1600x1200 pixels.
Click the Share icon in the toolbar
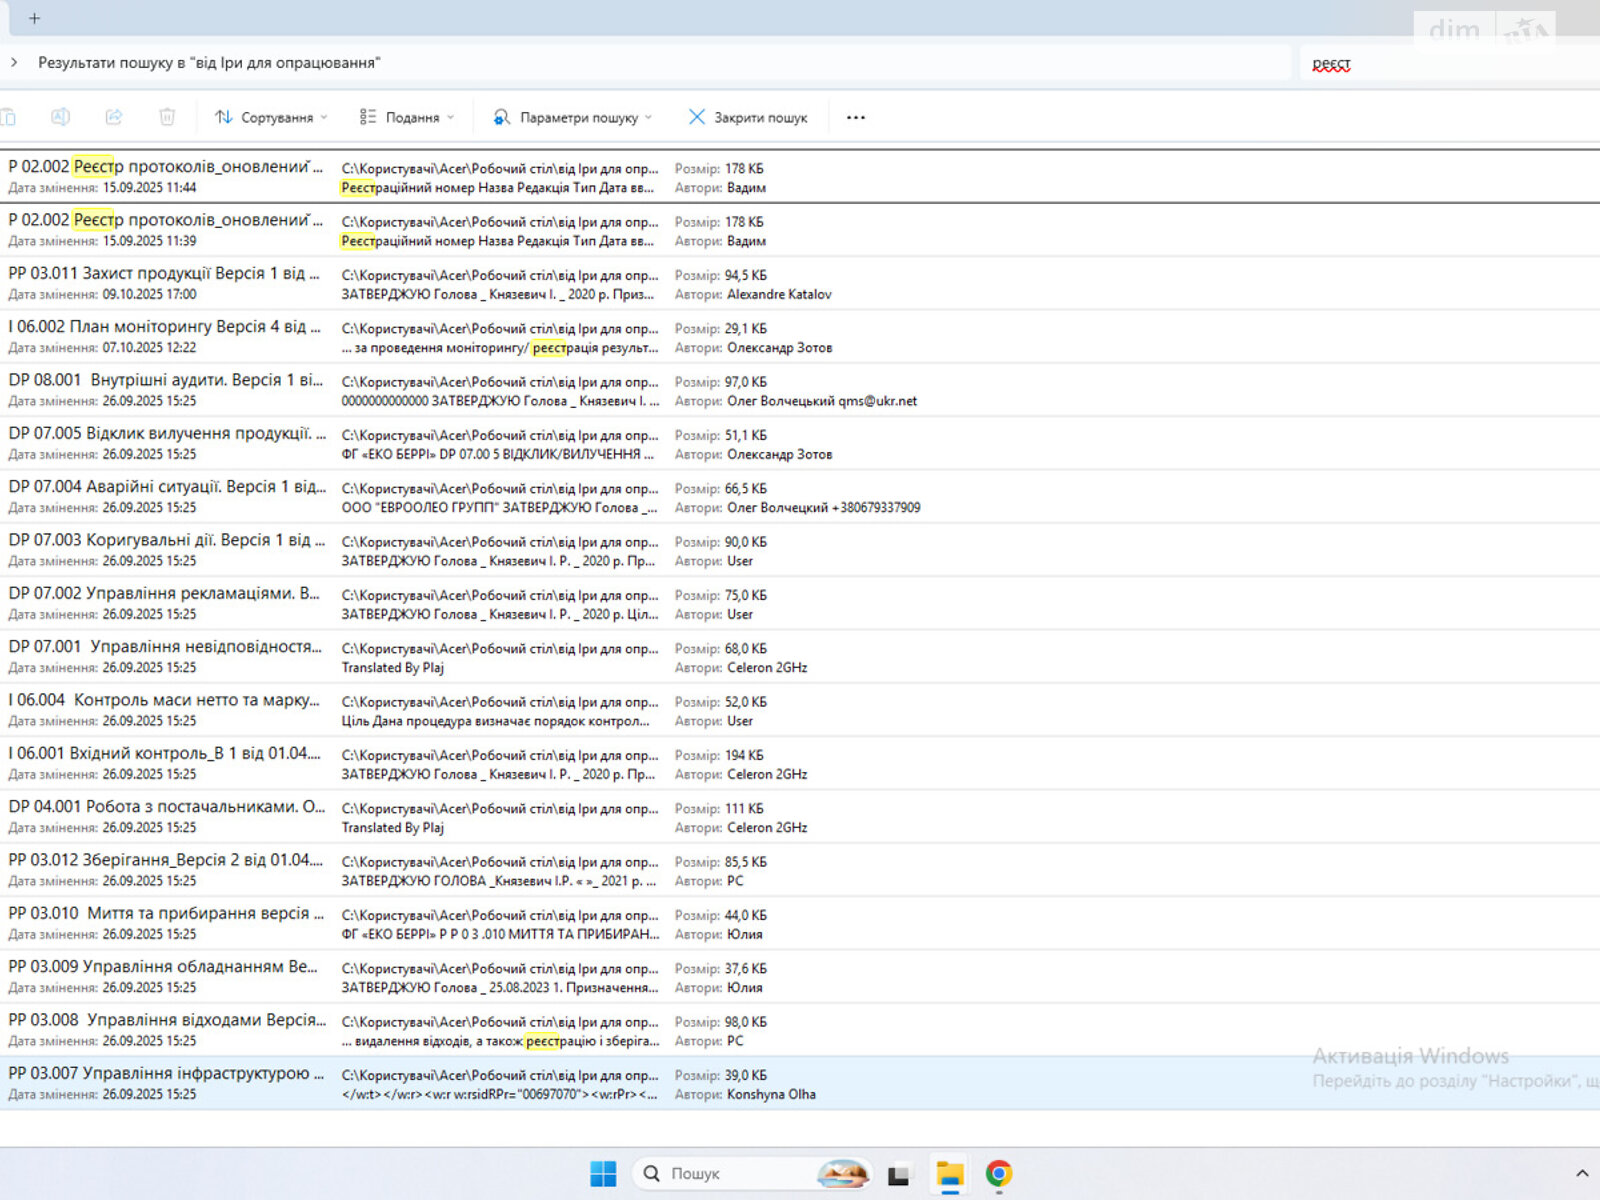114,117
